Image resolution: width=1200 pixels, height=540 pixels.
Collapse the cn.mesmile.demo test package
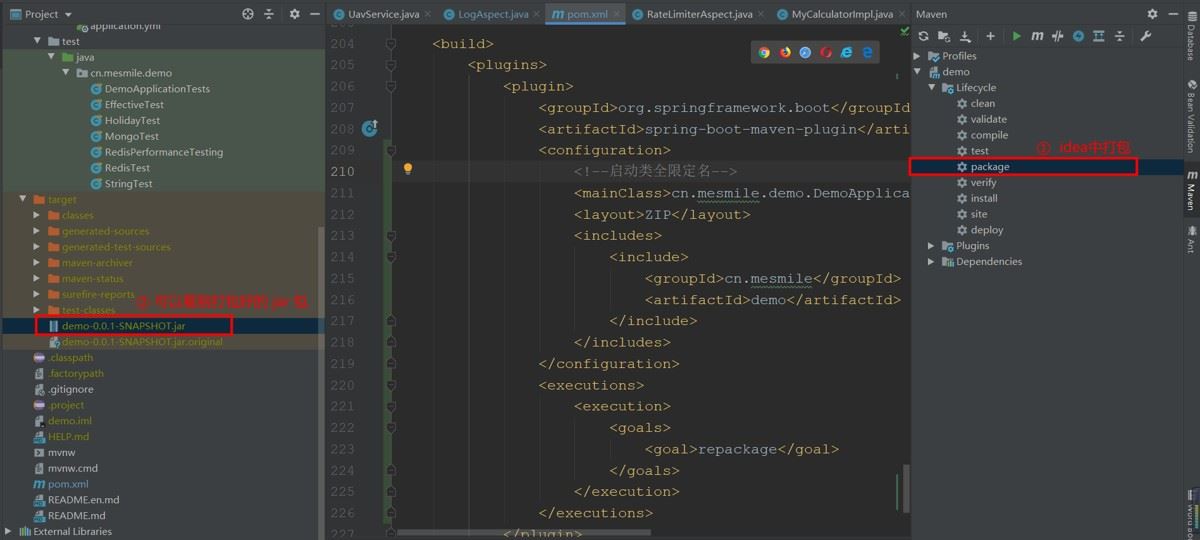[x=66, y=73]
